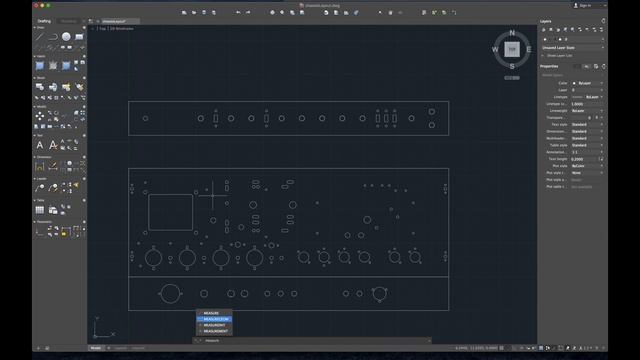The height and width of the screenshot is (360, 640).
Task: Collapse the Hatch section
Action: click(35, 56)
